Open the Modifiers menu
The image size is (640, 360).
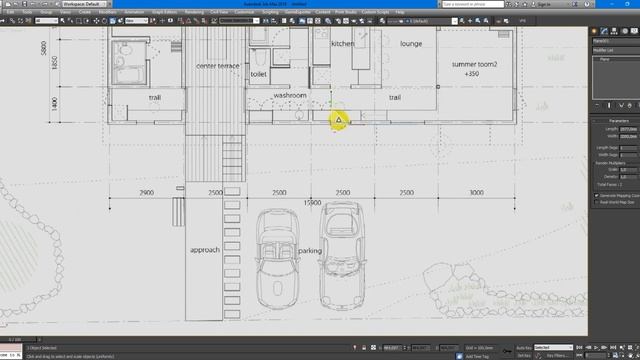pyautogui.click(x=107, y=12)
